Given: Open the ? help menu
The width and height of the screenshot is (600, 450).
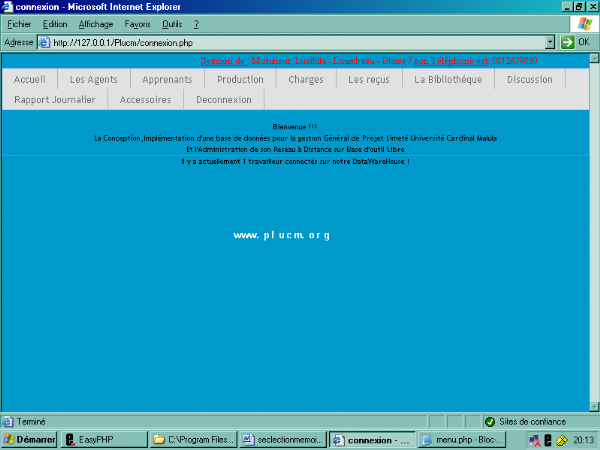Looking at the screenshot, I should 196,24.
